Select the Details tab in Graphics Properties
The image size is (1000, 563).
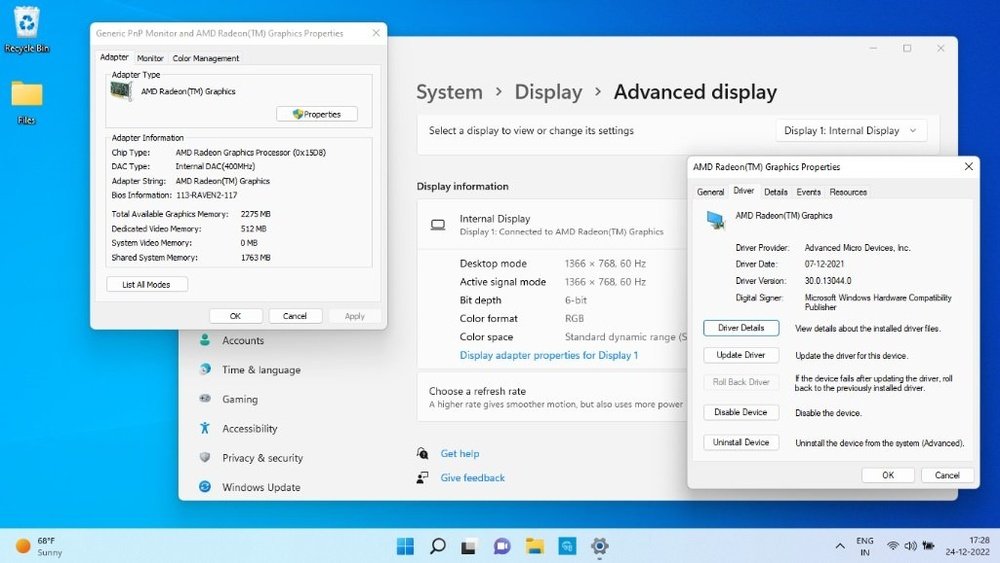pos(775,191)
